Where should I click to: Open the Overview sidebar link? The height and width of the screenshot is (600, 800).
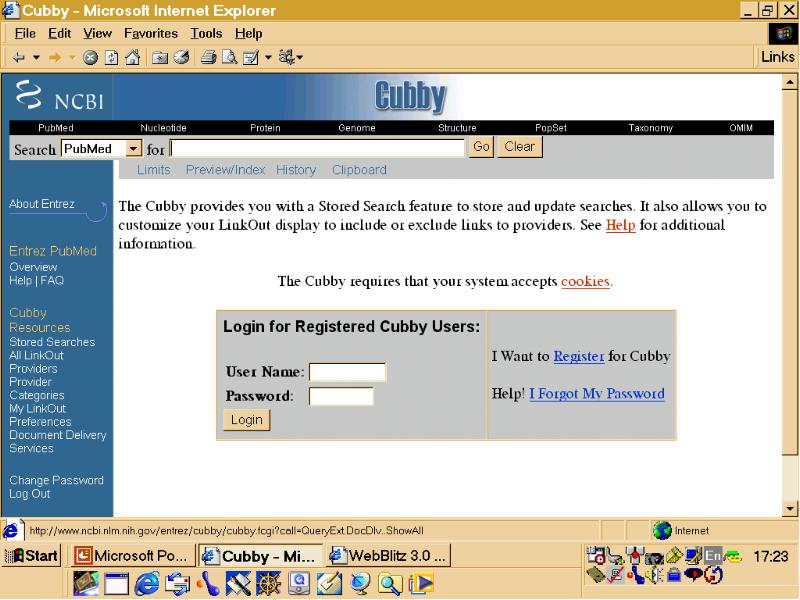point(33,267)
